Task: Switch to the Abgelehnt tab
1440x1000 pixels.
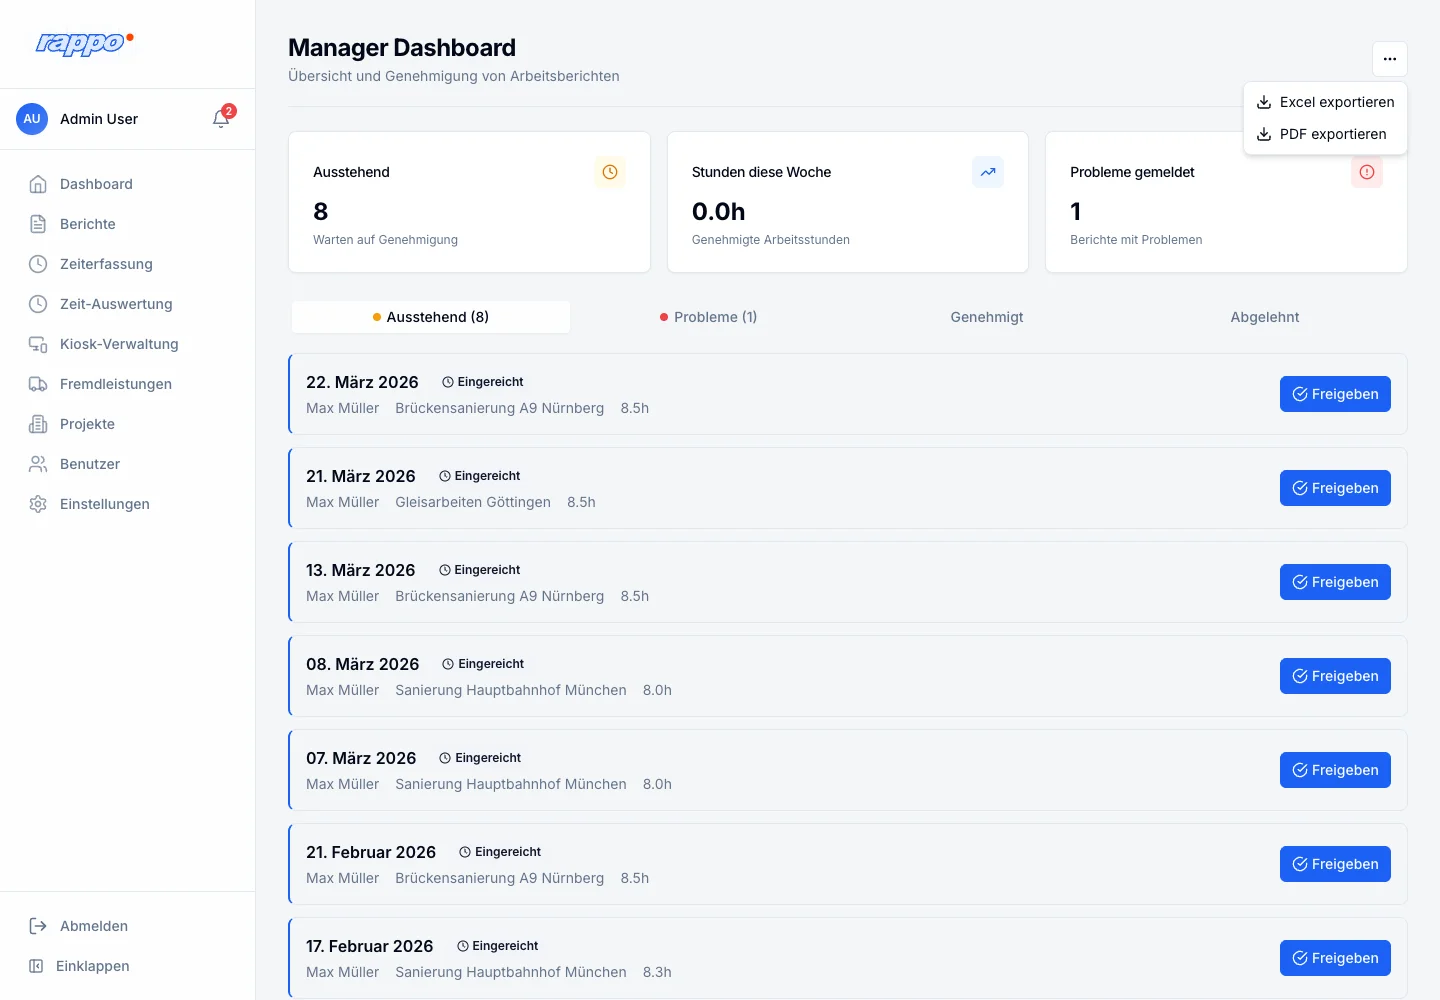Action: click(1265, 317)
